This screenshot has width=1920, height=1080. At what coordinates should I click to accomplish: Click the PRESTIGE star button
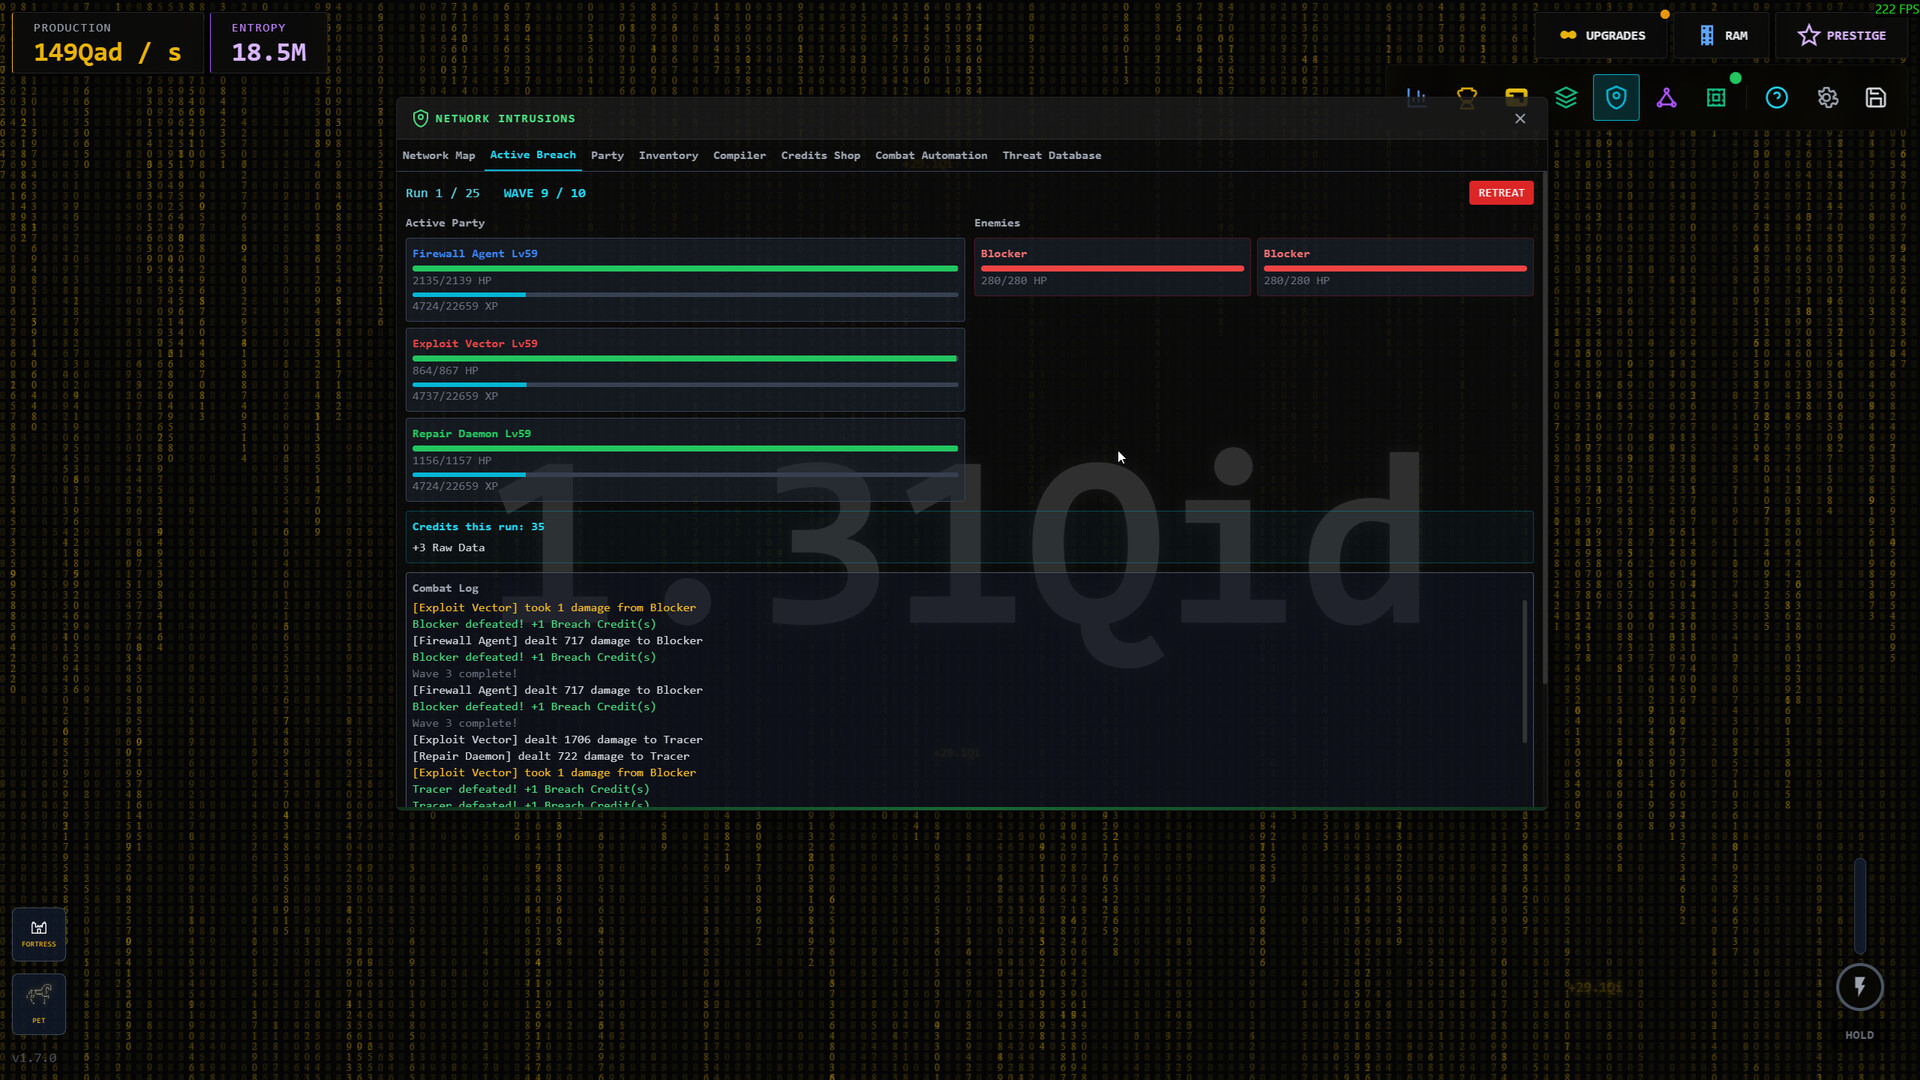coord(1841,36)
